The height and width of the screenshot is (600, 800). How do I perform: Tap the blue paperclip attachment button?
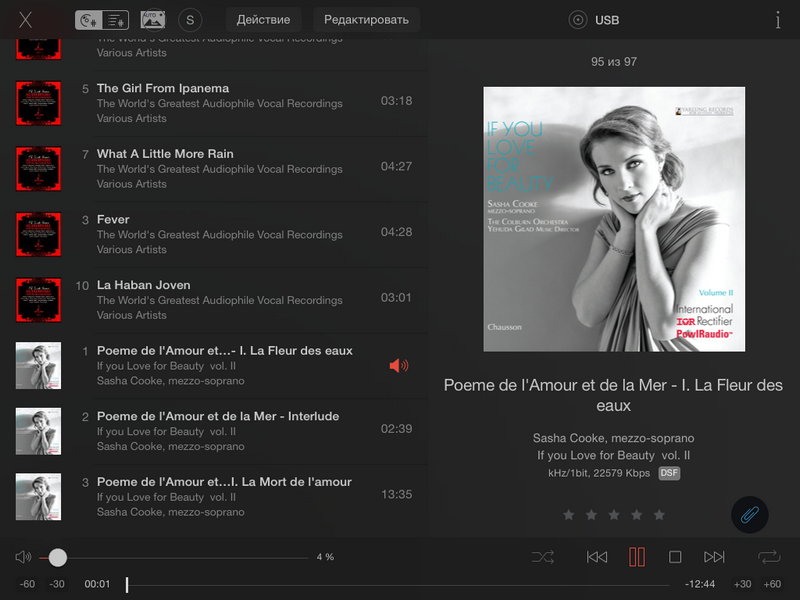point(749,515)
